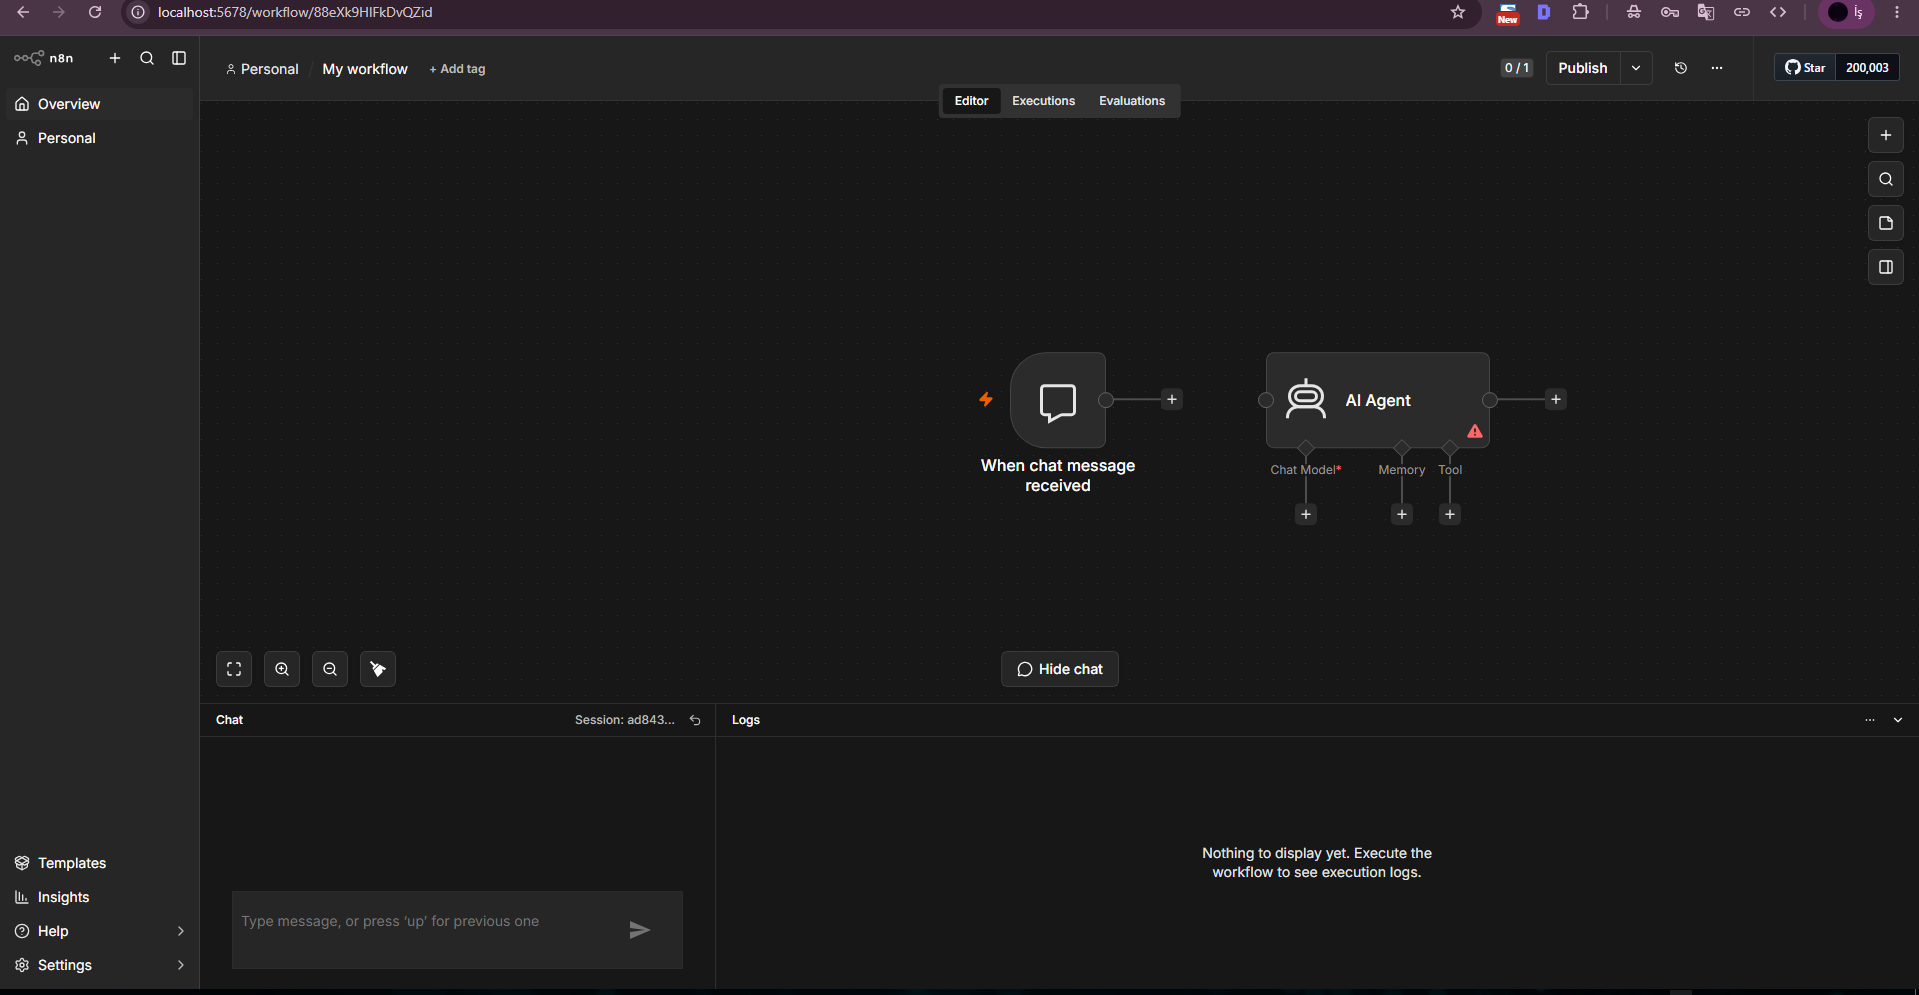The height and width of the screenshot is (995, 1919).
Task: Click the Logs panel header
Action: [746, 720]
